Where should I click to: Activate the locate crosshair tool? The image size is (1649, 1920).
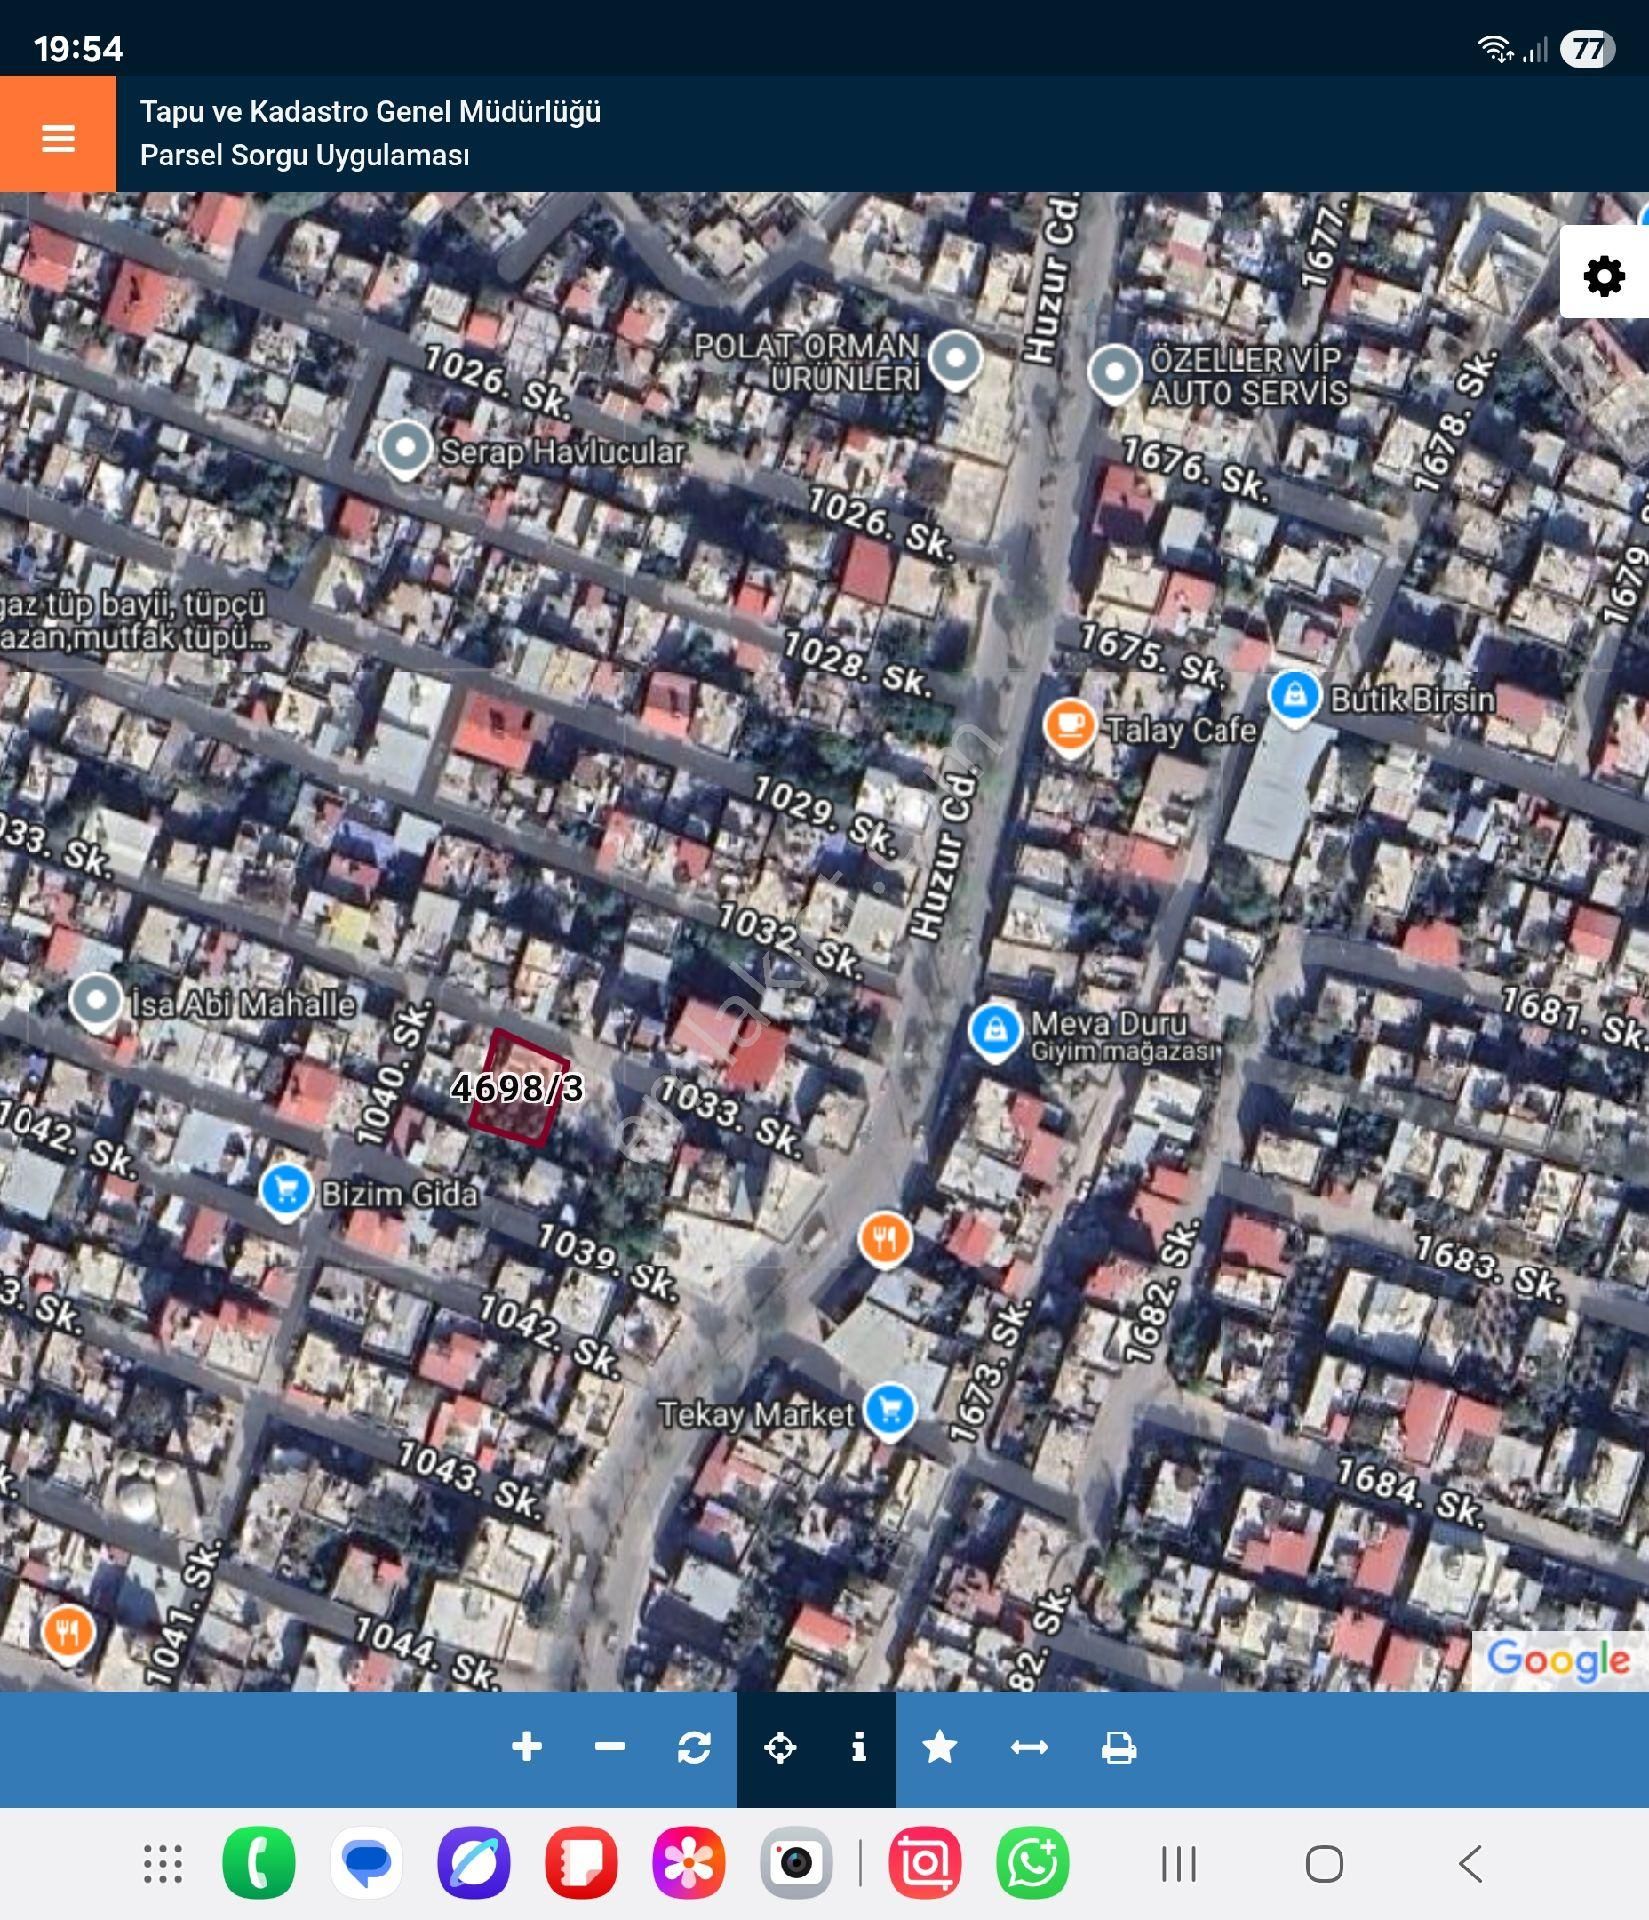[x=779, y=1747]
